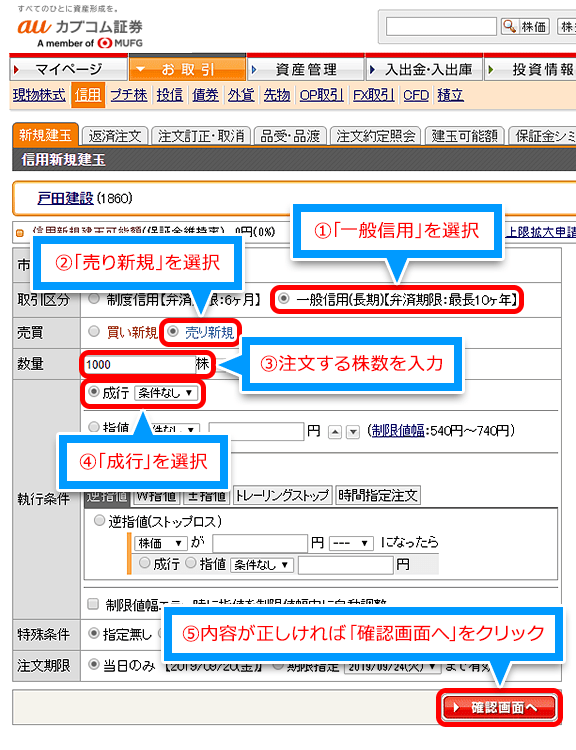Image resolution: width=576 pixels, height=750 pixels.
Task: Open the 条件なし dropdown next to 成行
Action: (x=166, y=393)
